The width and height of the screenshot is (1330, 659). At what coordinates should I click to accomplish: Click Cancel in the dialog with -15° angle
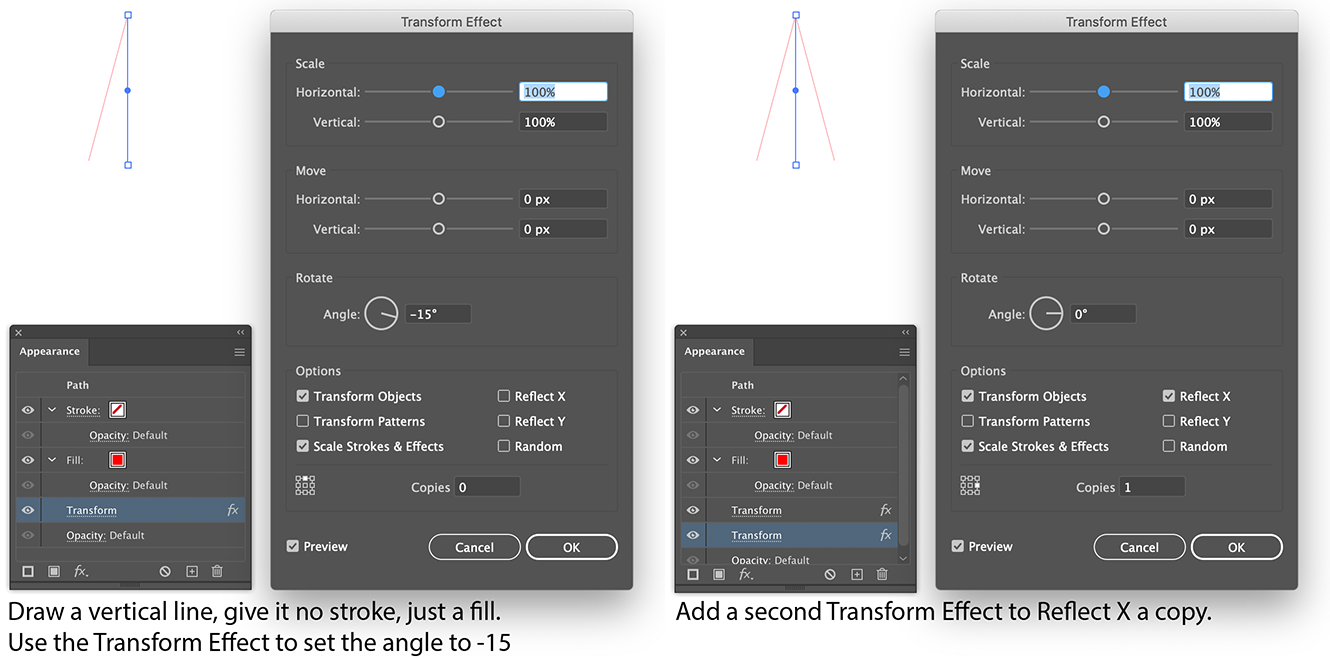[475, 547]
